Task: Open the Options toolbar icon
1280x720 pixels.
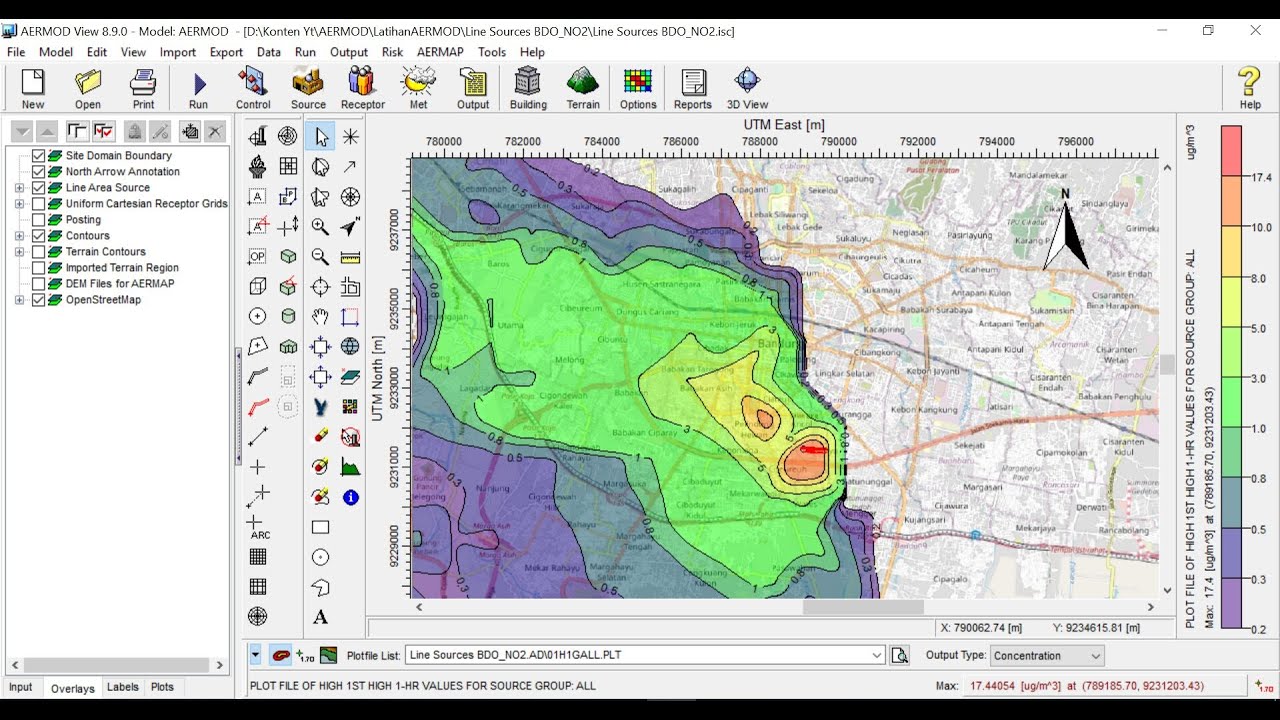Action: 638,88
